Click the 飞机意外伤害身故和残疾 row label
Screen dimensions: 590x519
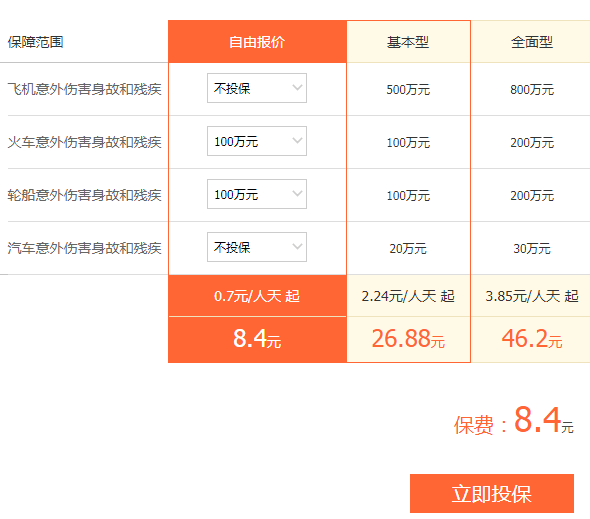(85, 89)
